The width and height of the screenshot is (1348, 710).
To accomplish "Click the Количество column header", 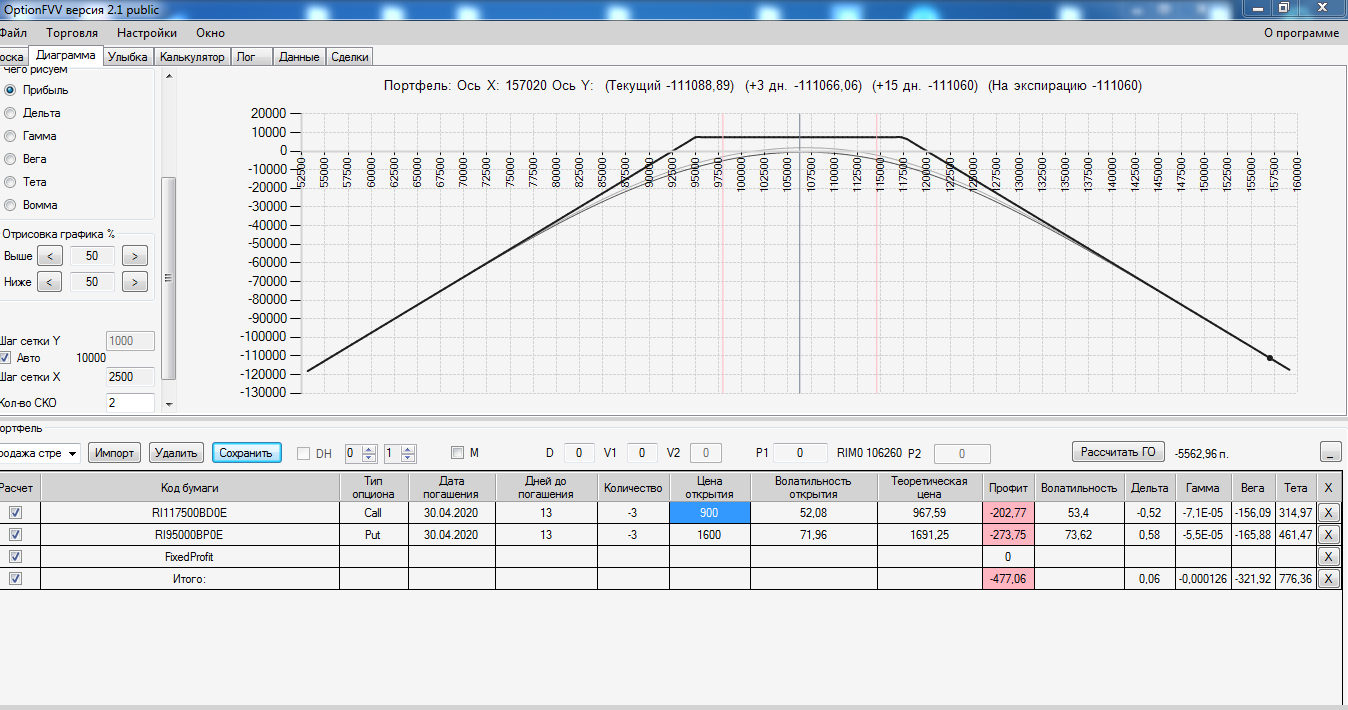I will coord(634,487).
